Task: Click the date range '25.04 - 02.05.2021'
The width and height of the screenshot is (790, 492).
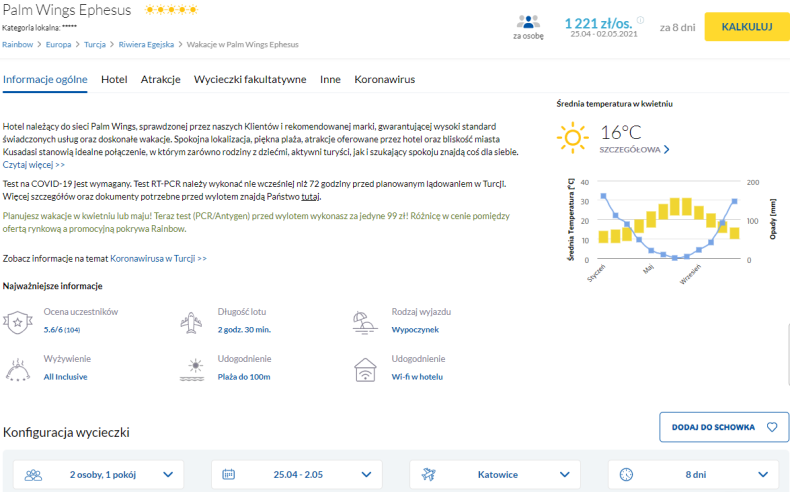Action: coord(604,34)
